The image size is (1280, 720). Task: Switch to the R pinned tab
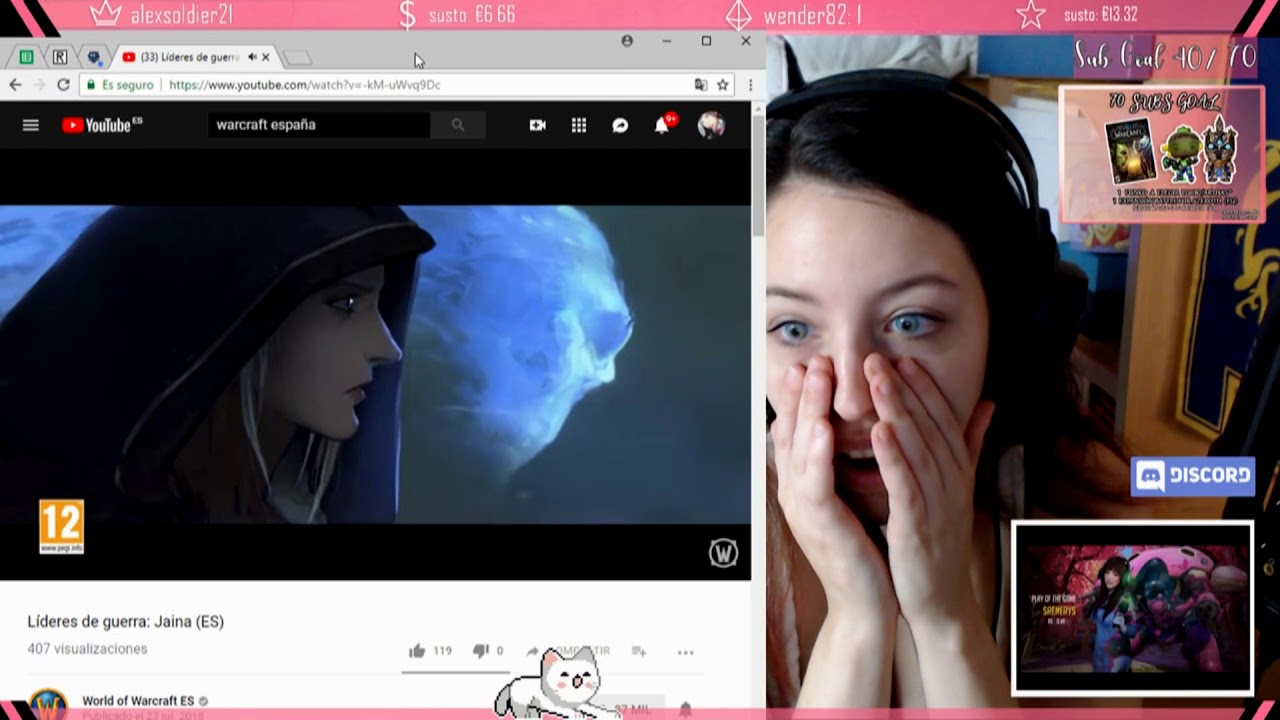60,57
